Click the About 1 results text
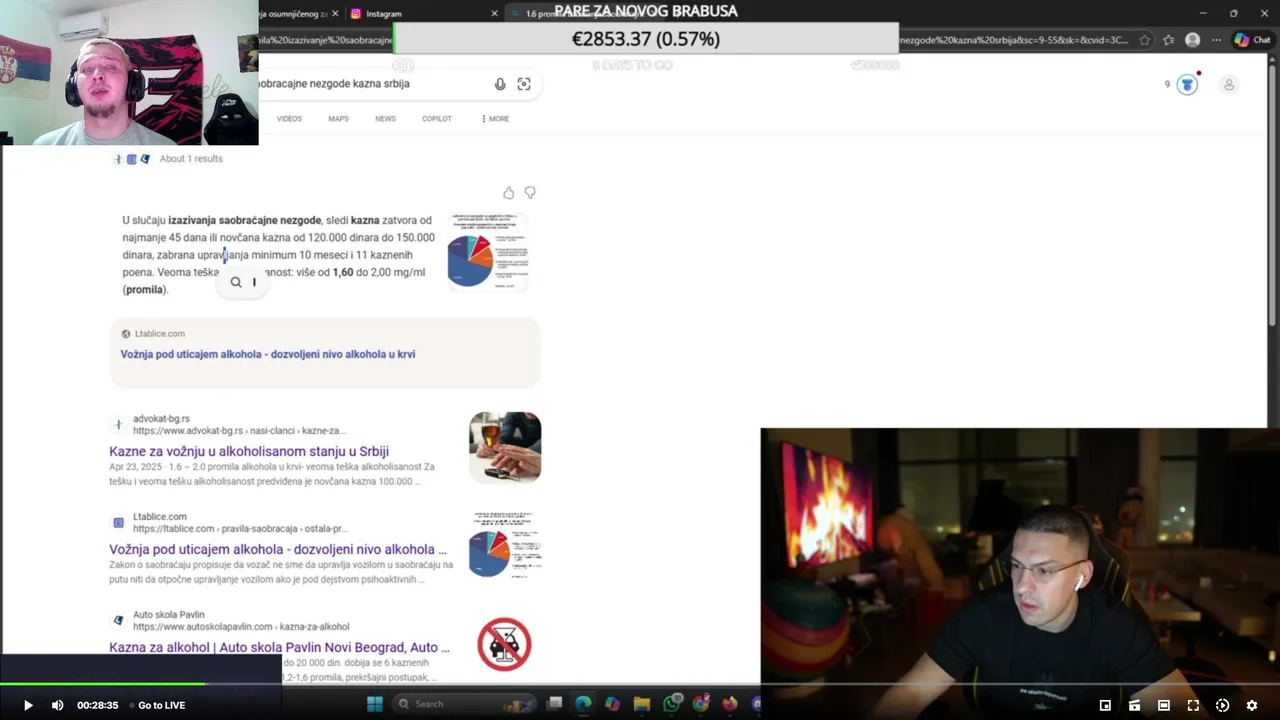 [x=191, y=159]
